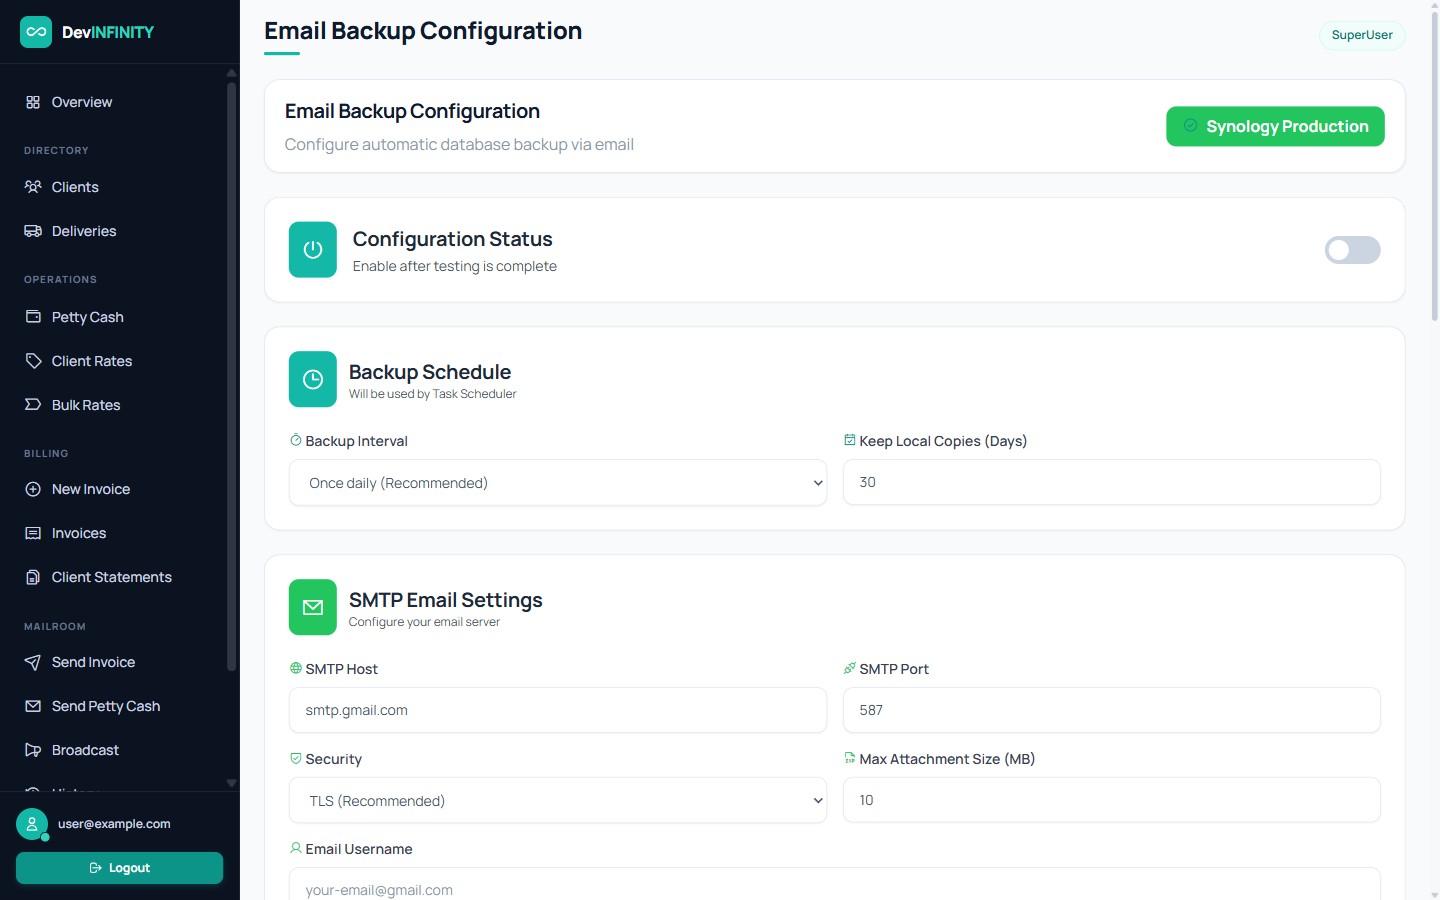Click the SMTP Host input field
Viewport: 1440px width, 900px height.
(558, 710)
